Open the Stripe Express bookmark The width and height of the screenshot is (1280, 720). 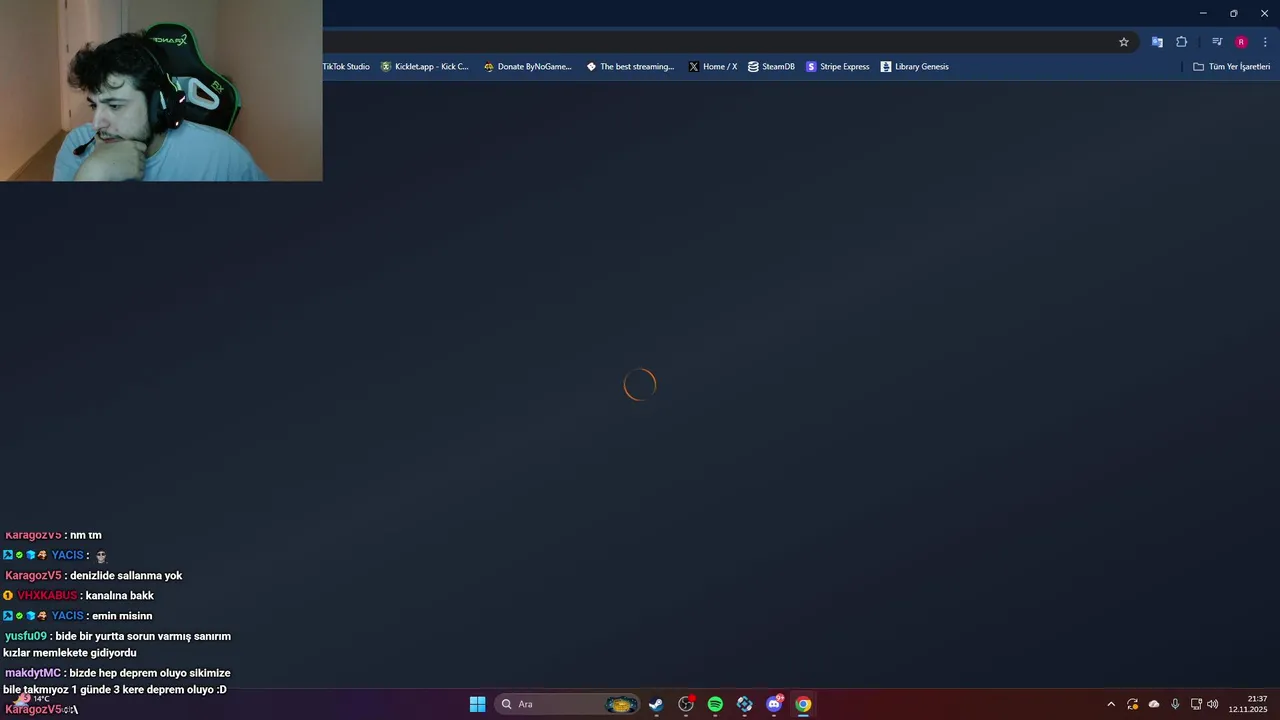[x=838, y=67]
